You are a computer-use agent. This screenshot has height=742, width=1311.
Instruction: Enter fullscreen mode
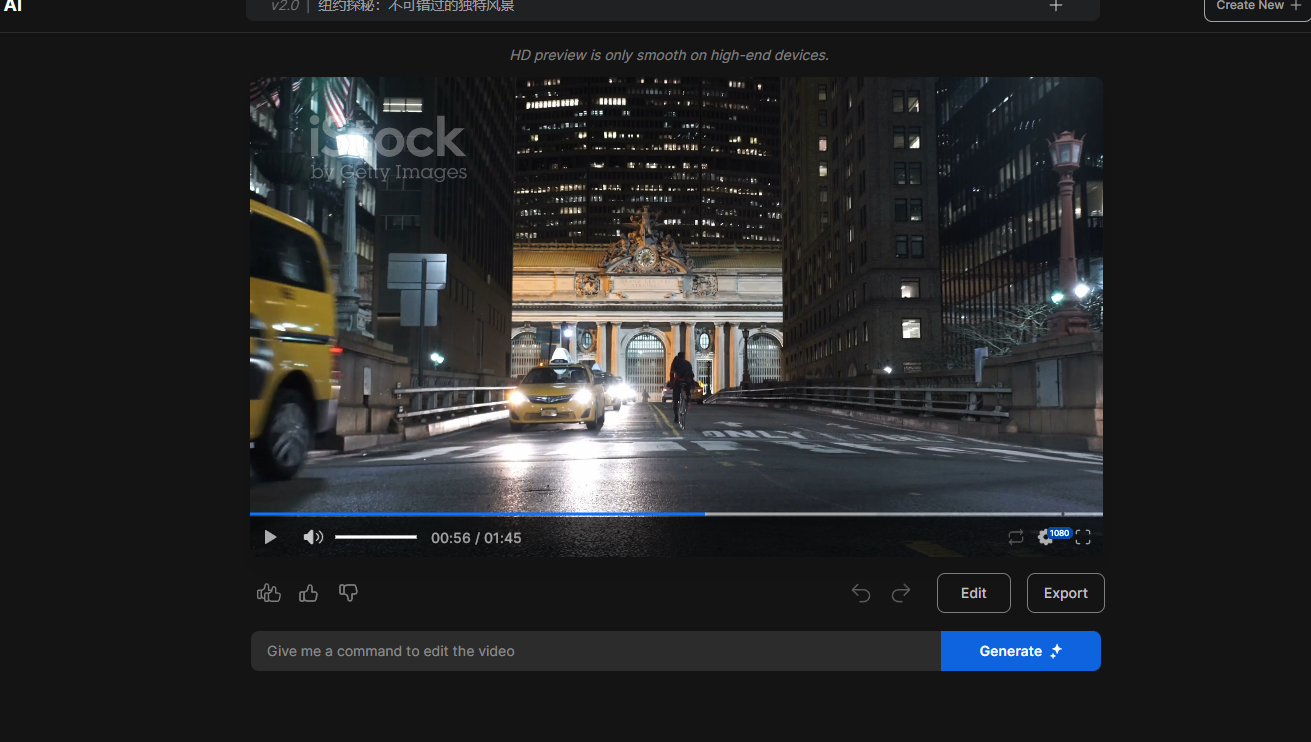1083,537
